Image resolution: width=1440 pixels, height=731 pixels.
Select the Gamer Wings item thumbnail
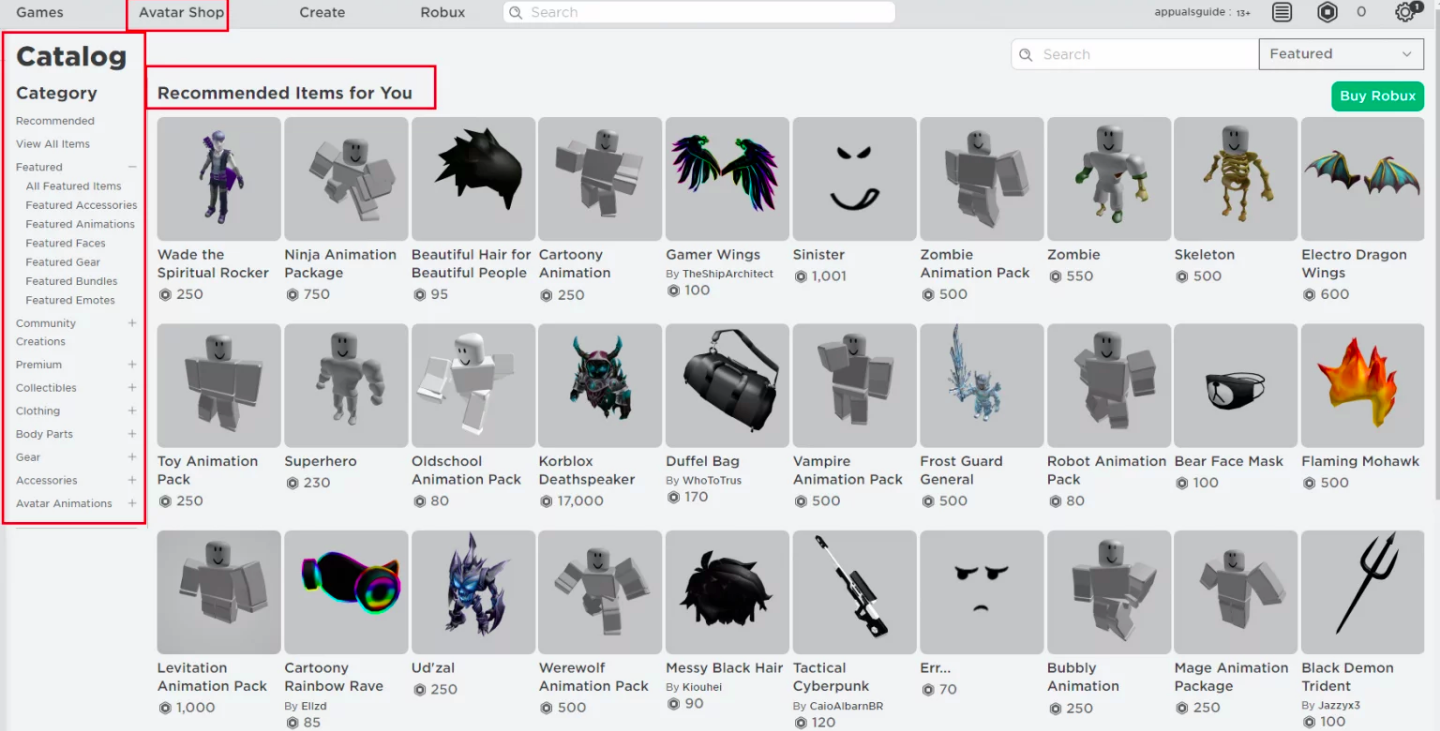727,178
